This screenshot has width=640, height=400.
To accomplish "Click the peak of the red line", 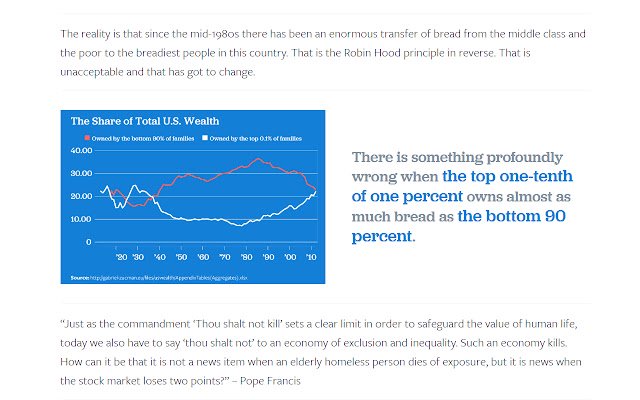I will tap(258, 158).
